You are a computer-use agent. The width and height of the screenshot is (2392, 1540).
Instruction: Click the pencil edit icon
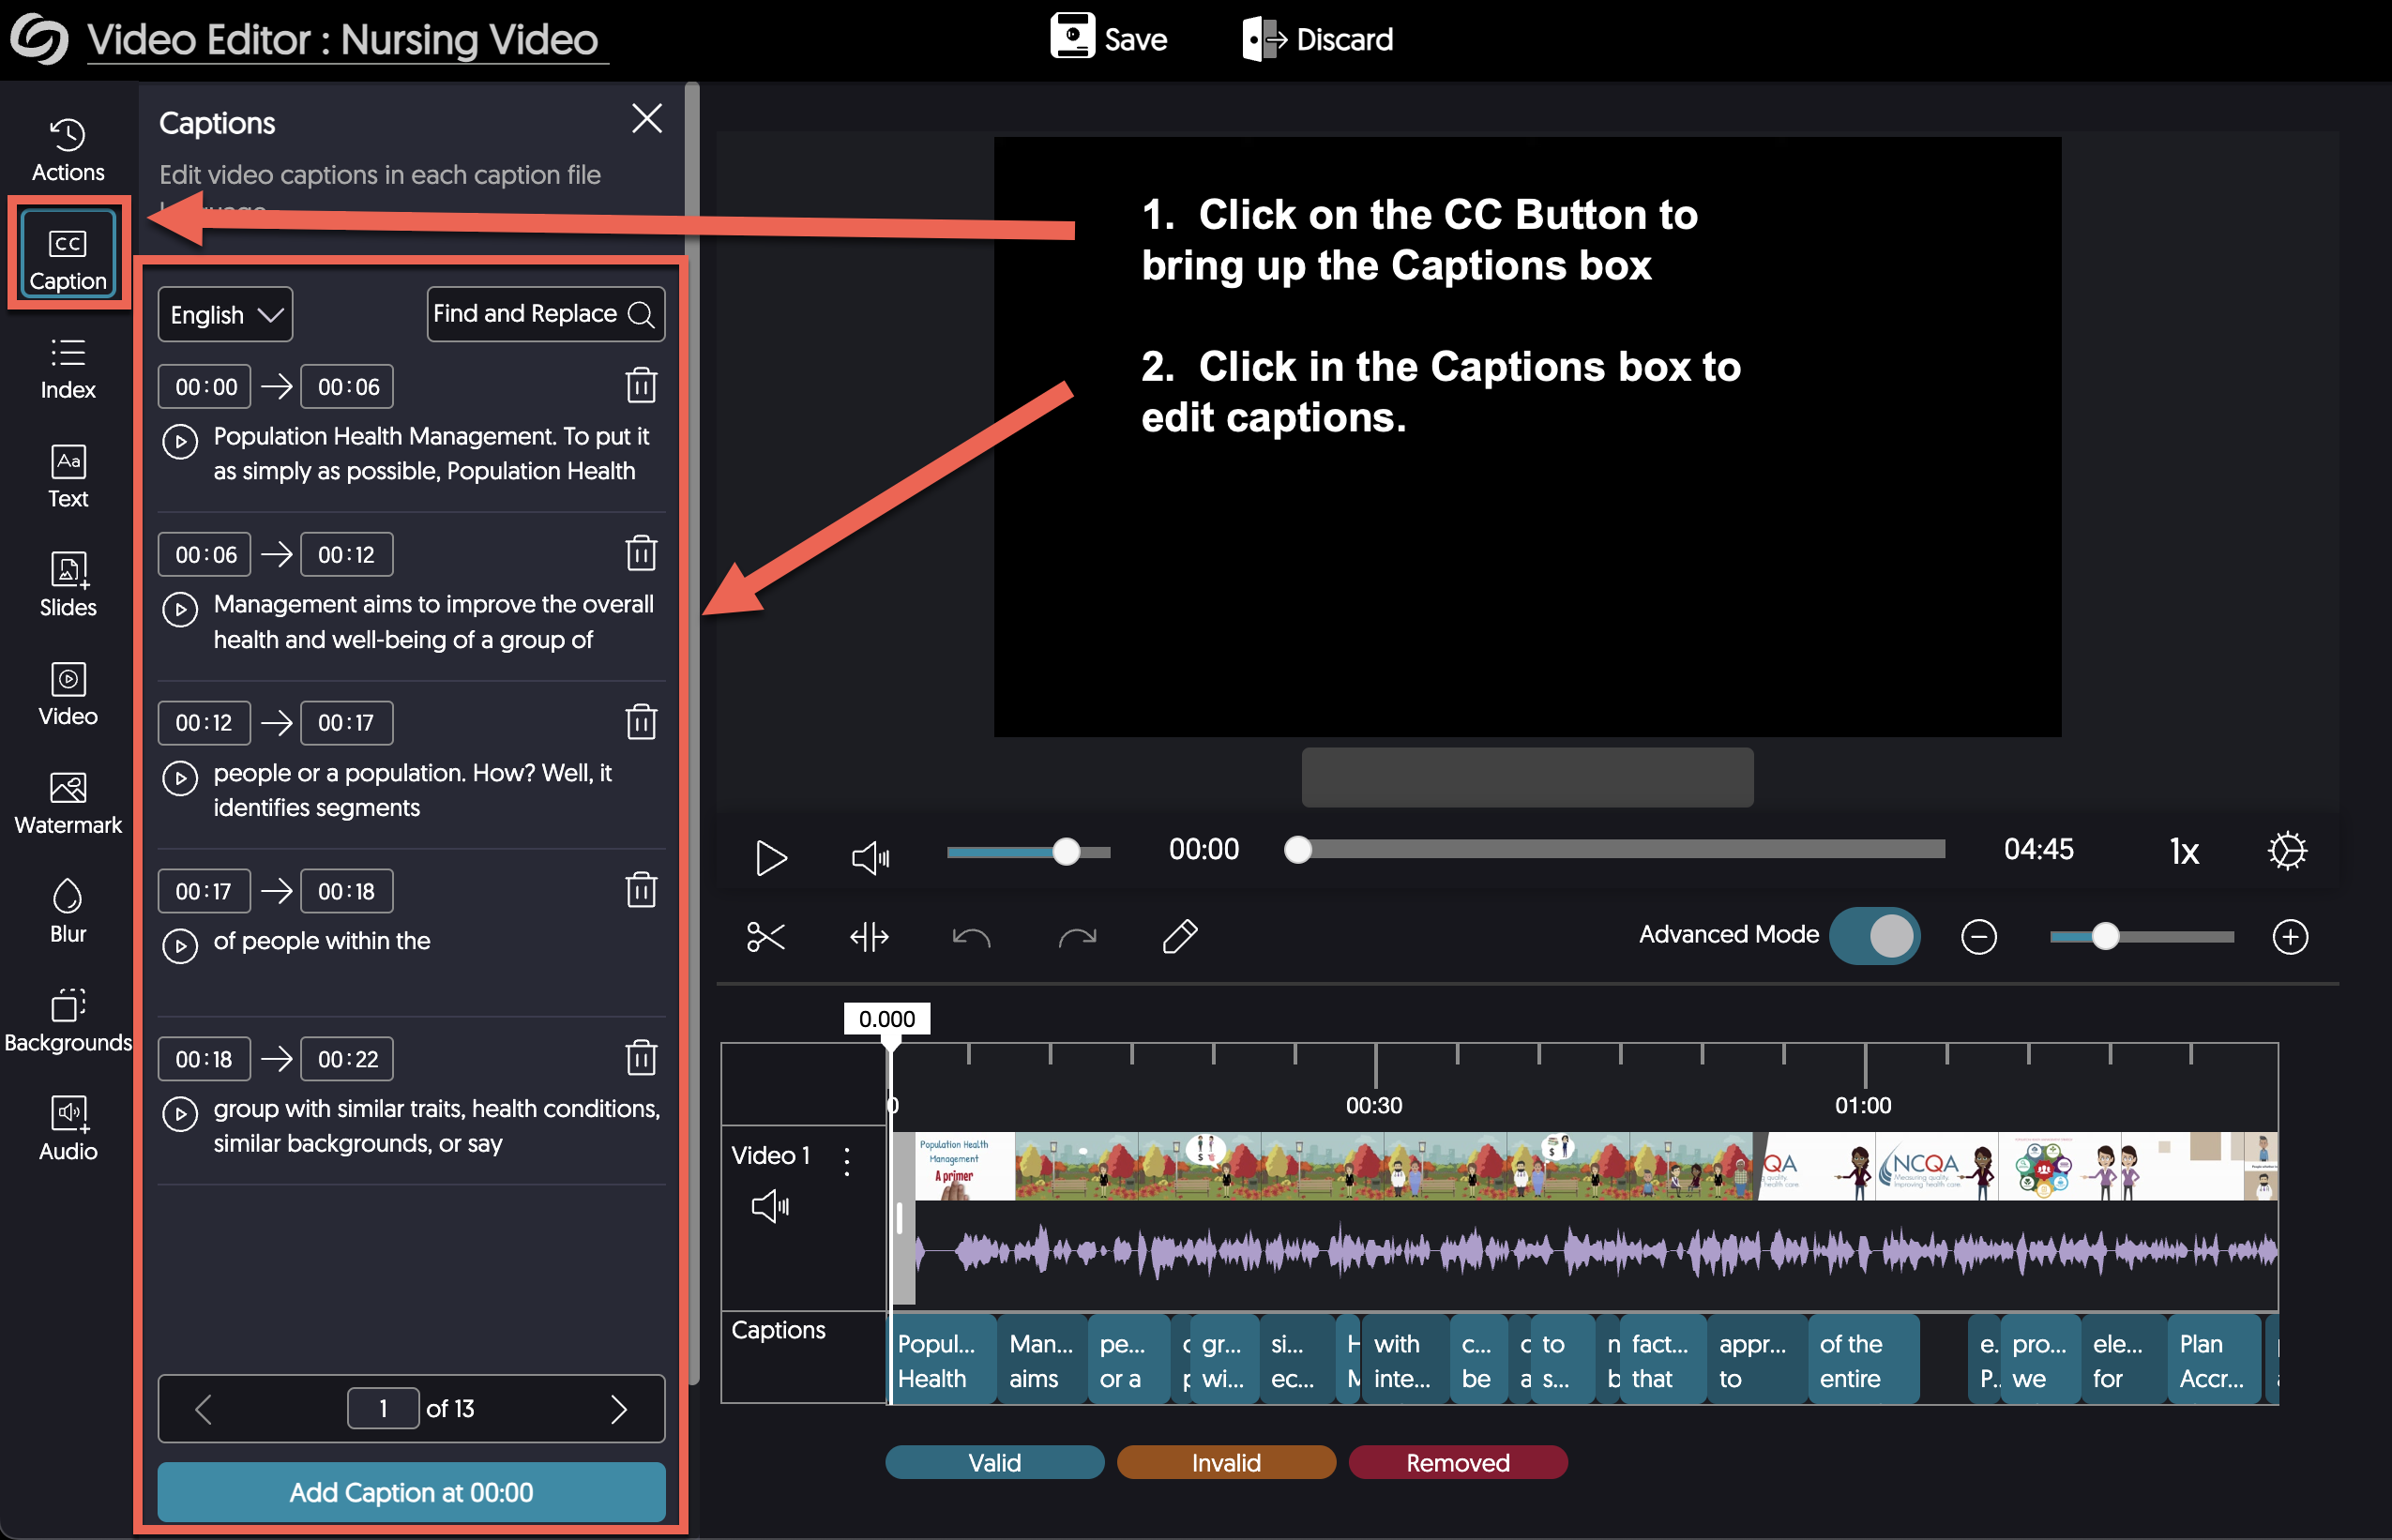(x=1180, y=937)
